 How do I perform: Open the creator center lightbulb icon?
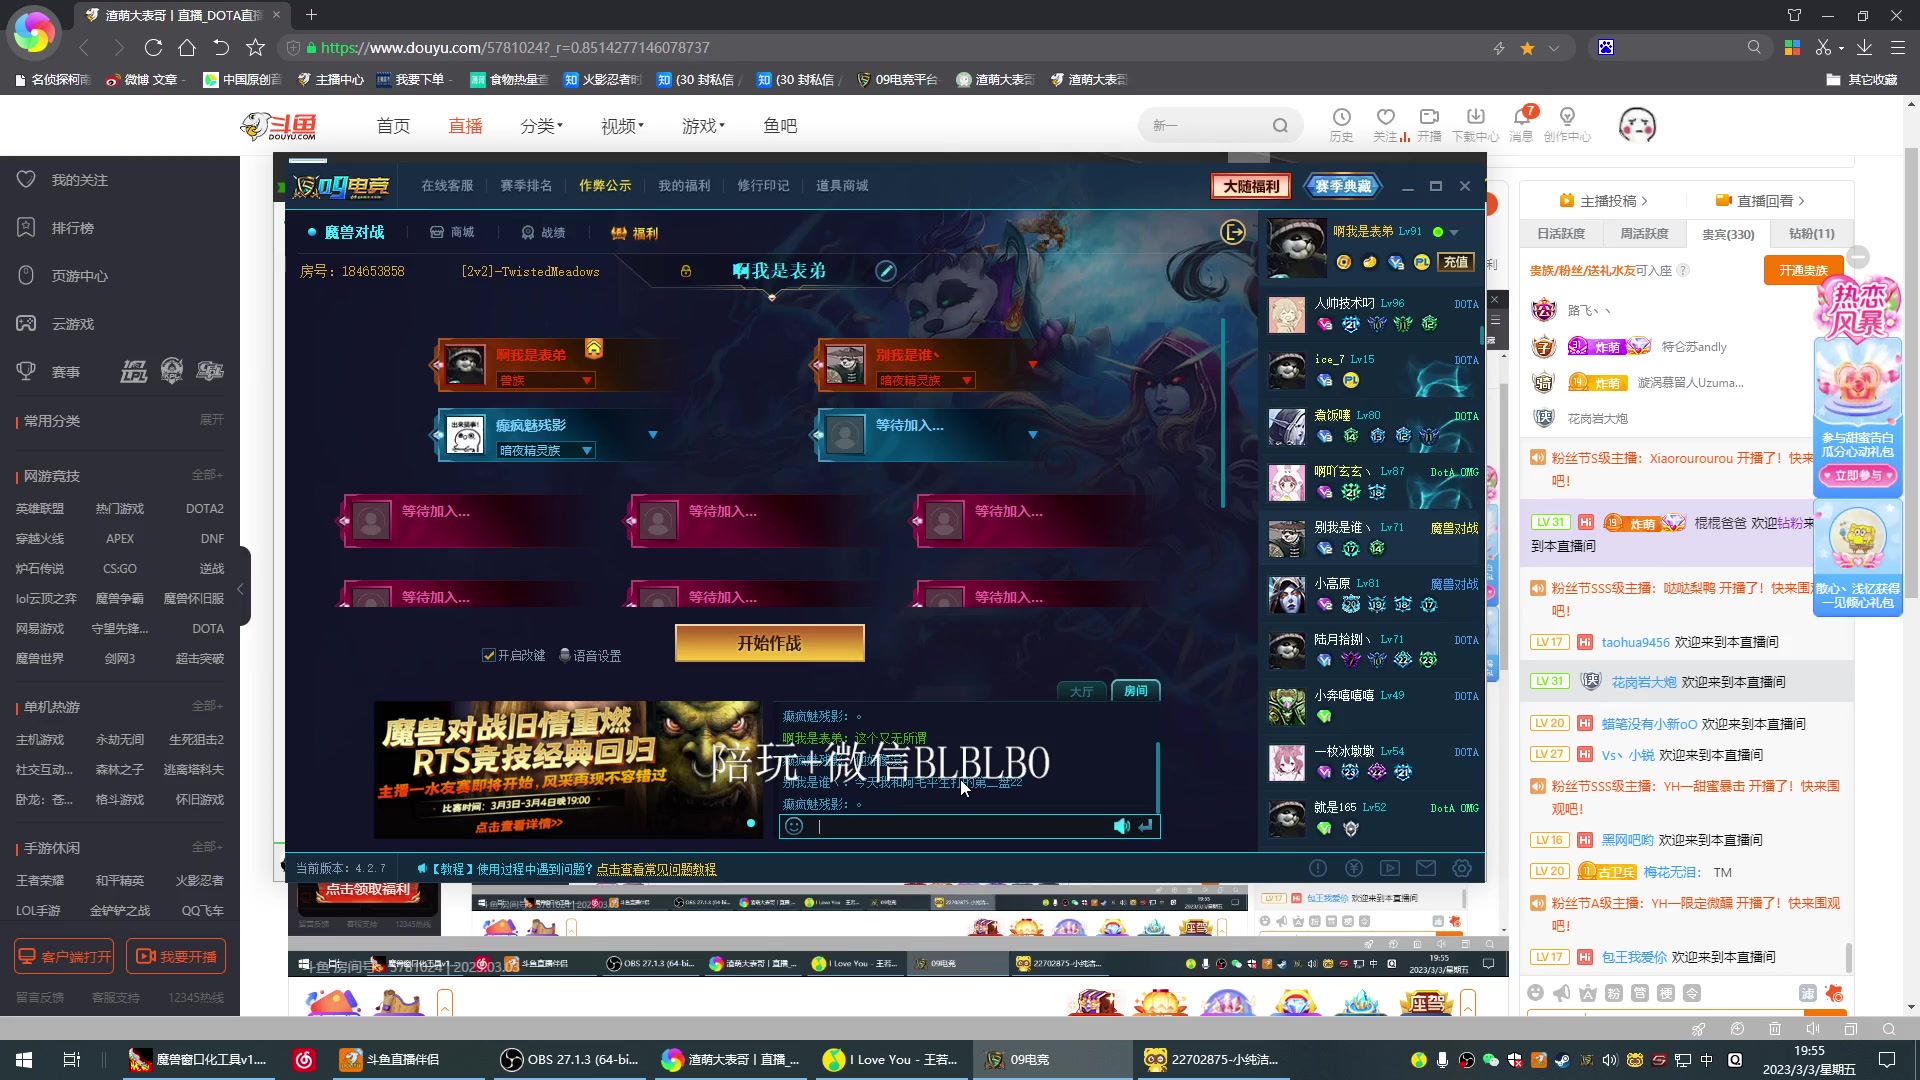point(1567,117)
